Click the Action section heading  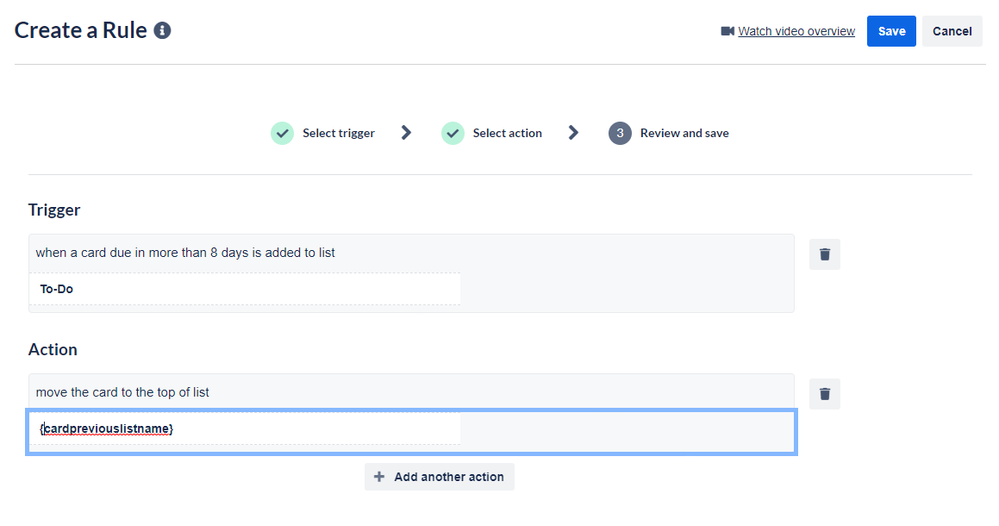pos(53,350)
